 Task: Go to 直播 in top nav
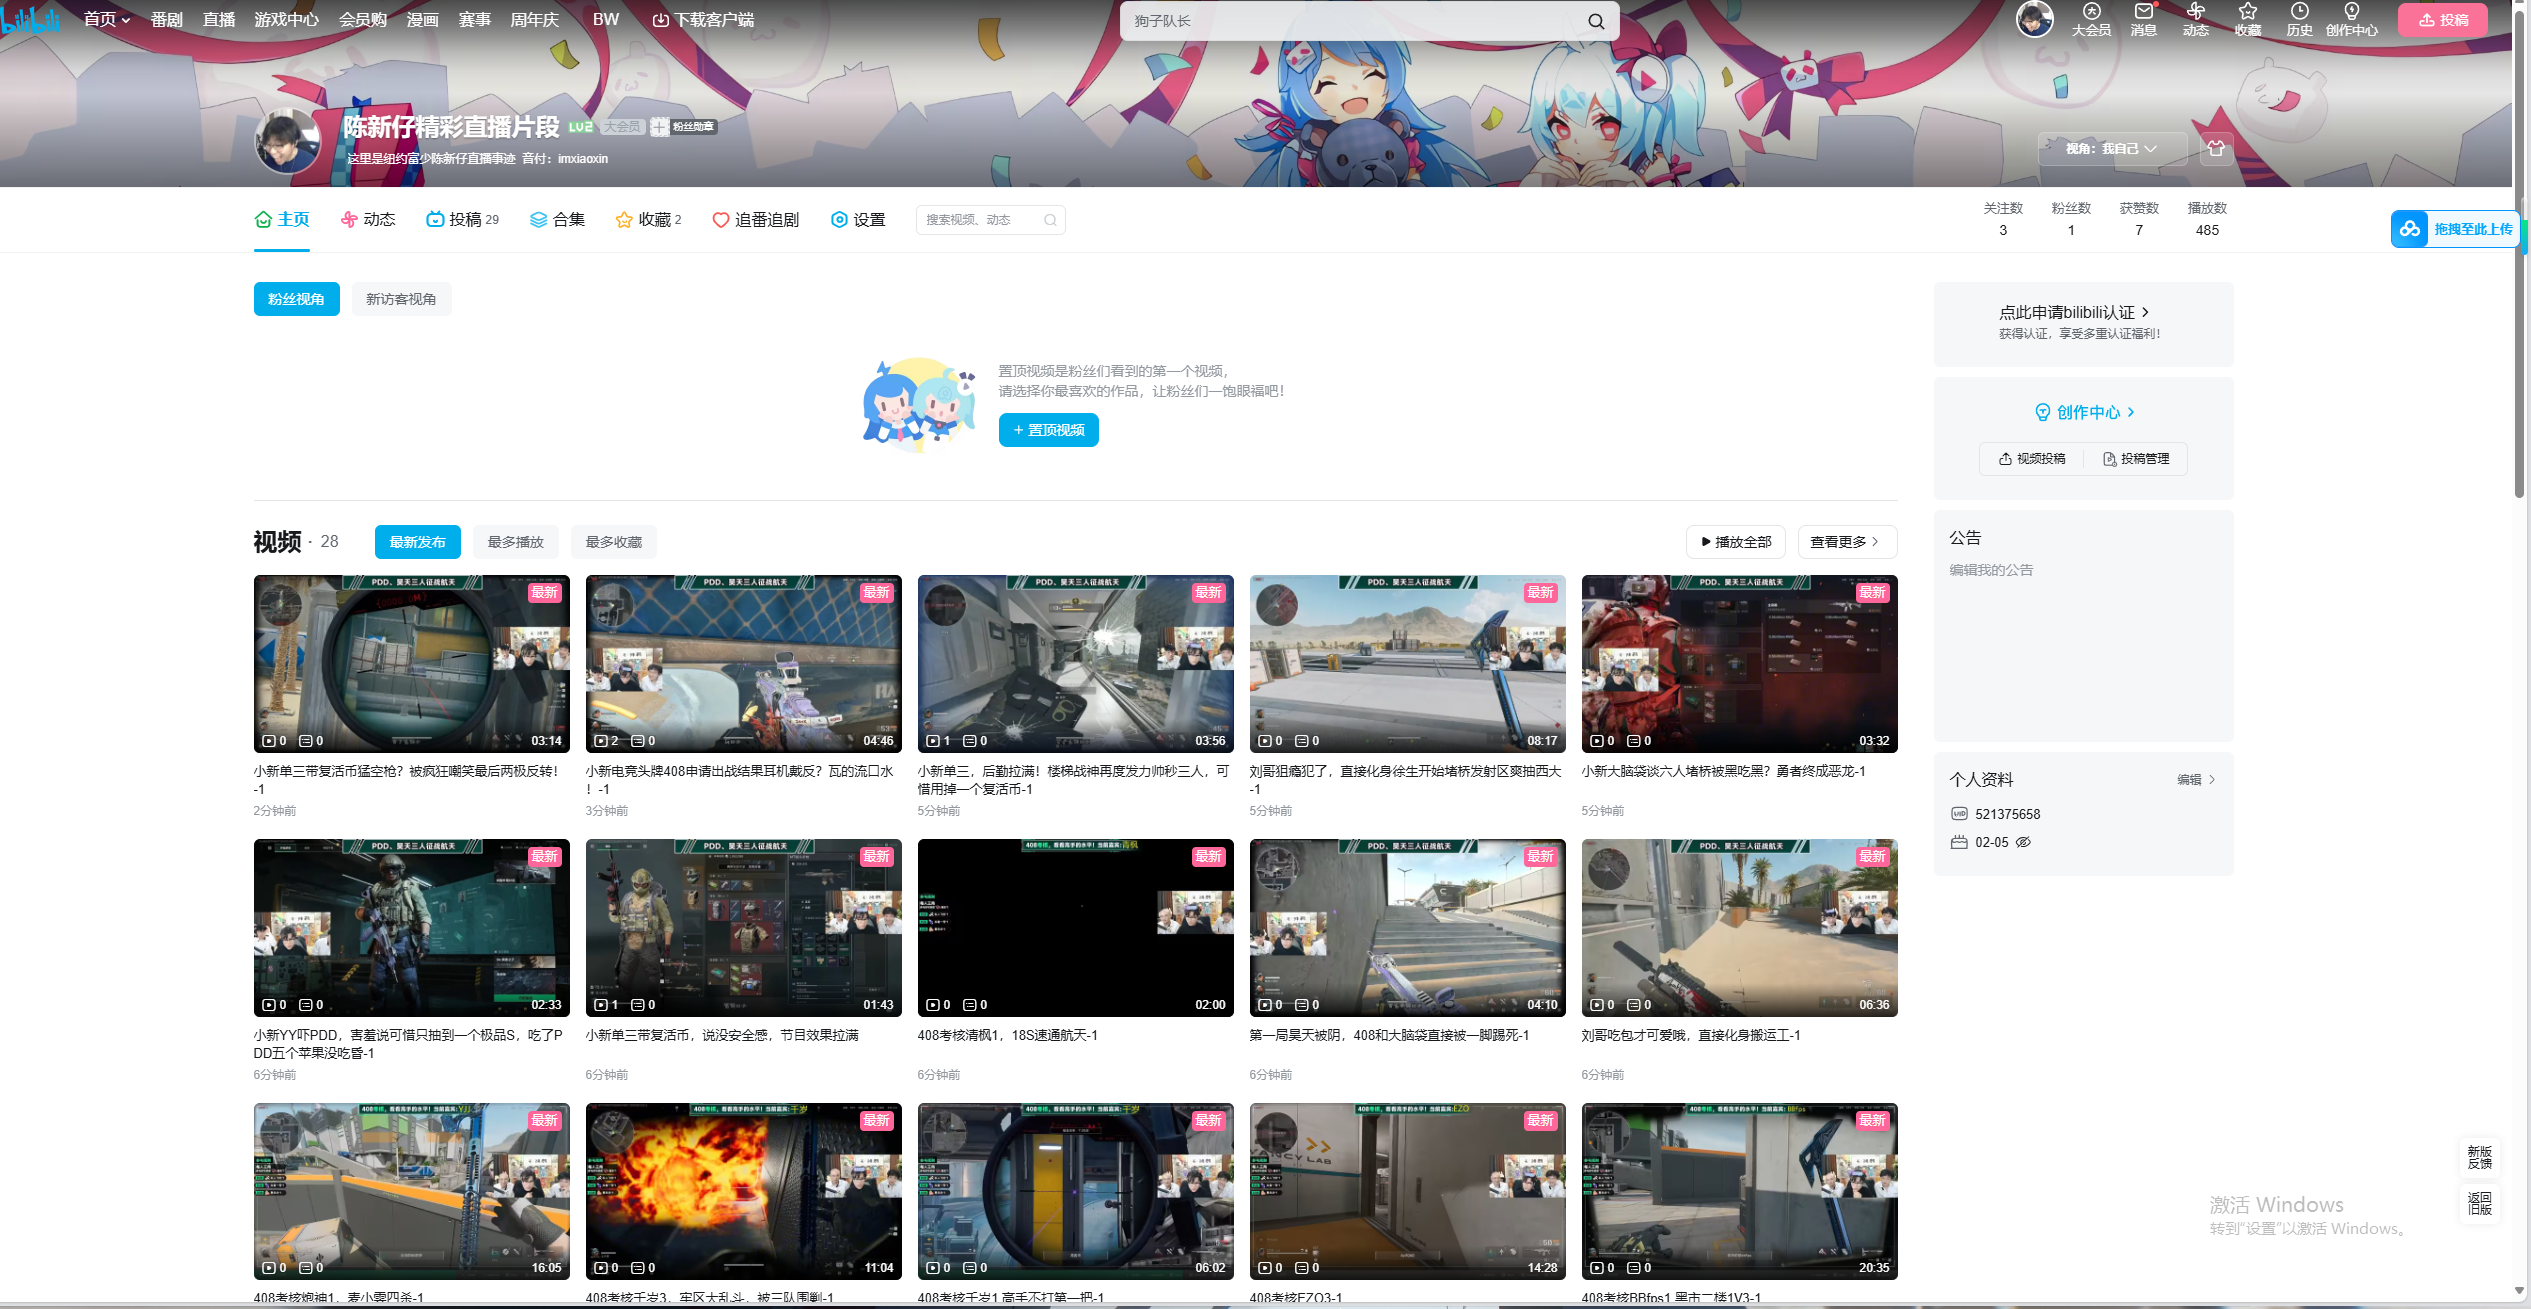pyautogui.click(x=219, y=19)
